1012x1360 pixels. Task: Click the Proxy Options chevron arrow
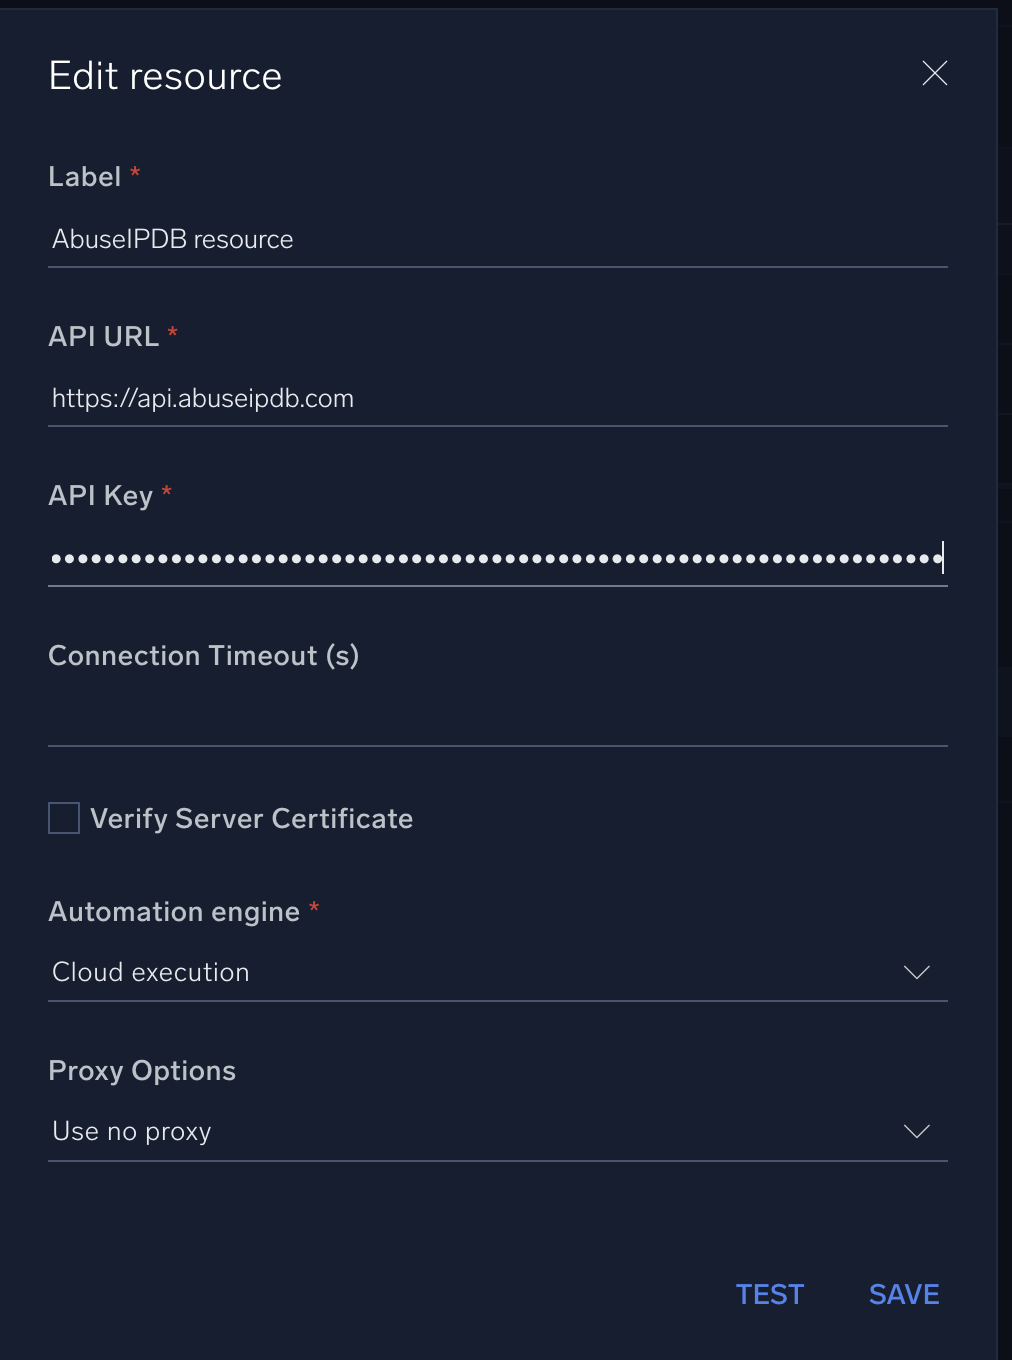916,1131
